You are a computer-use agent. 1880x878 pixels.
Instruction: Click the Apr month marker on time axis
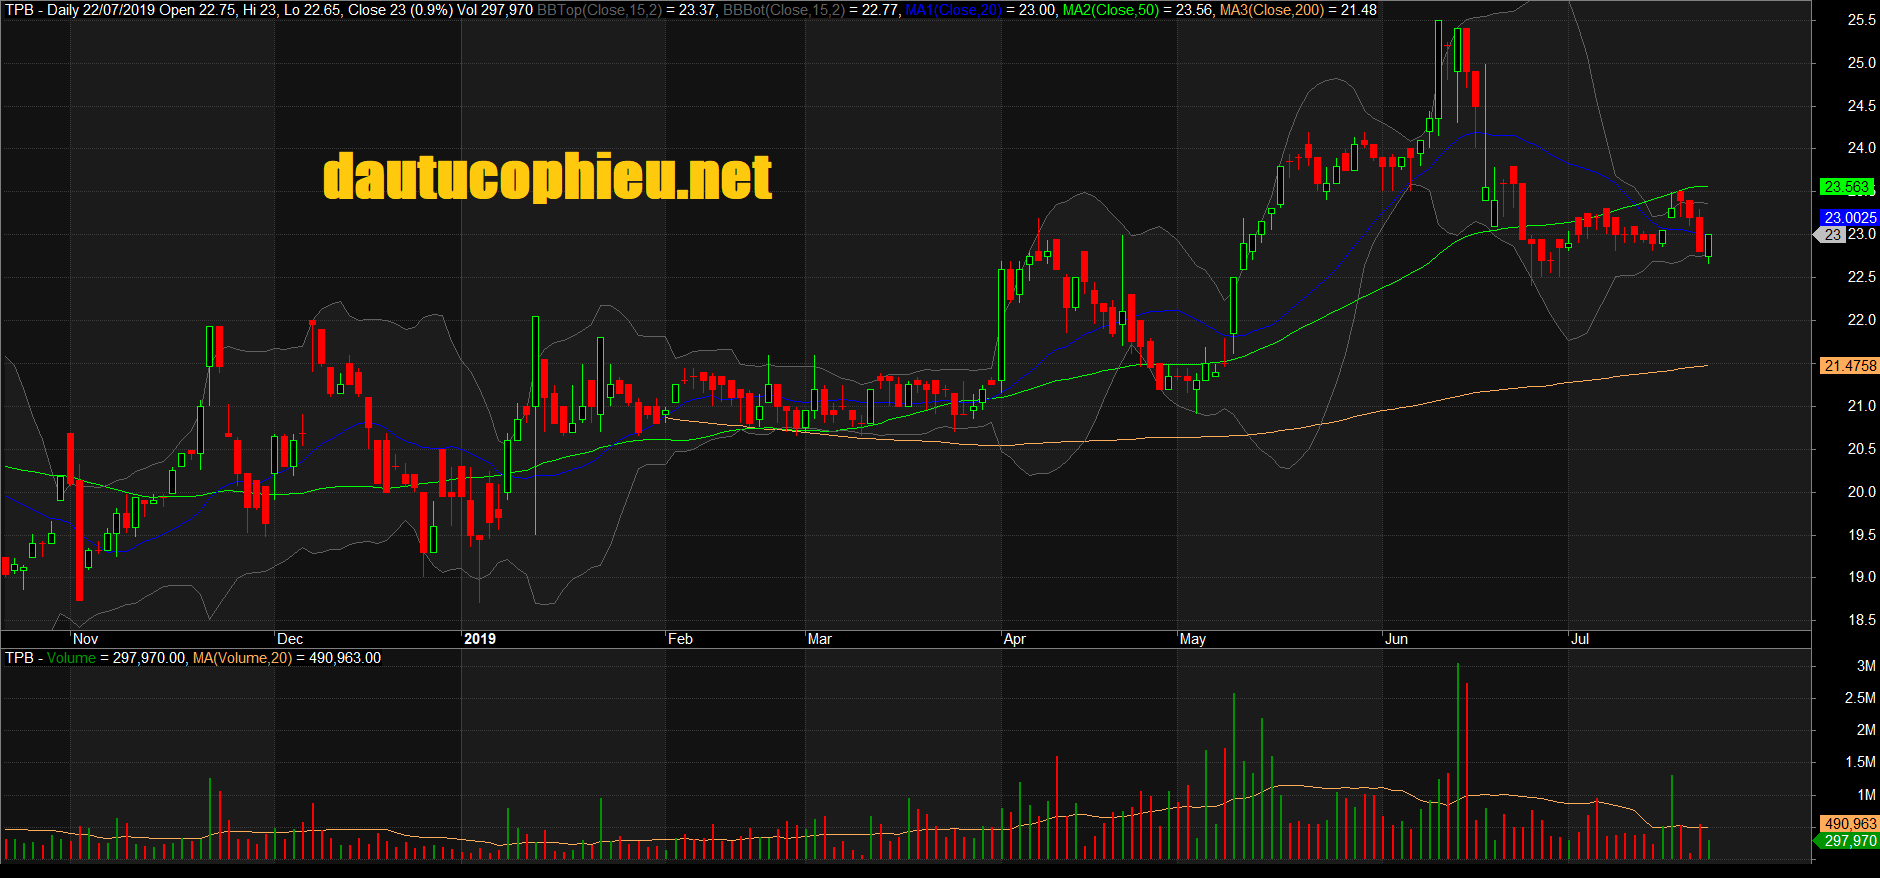click(1014, 639)
